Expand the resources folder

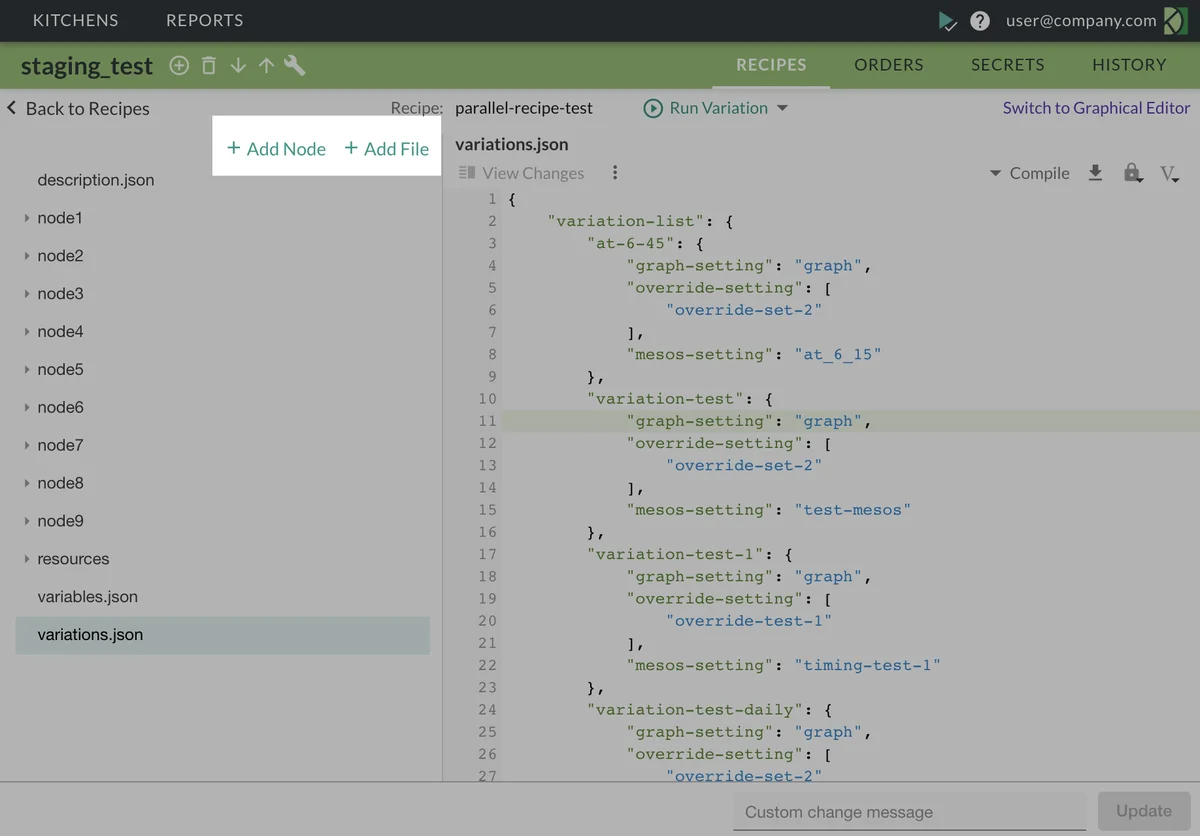pyautogui.click(x=27, y=559)
